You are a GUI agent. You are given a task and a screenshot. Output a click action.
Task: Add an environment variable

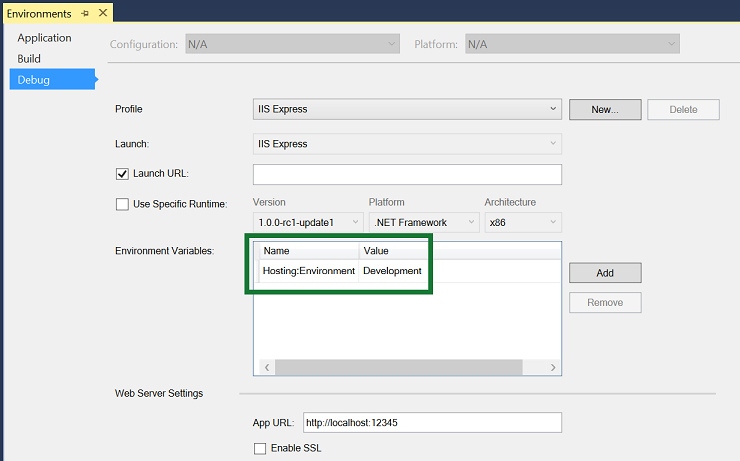pyautogui.click(x=605, y=273)
